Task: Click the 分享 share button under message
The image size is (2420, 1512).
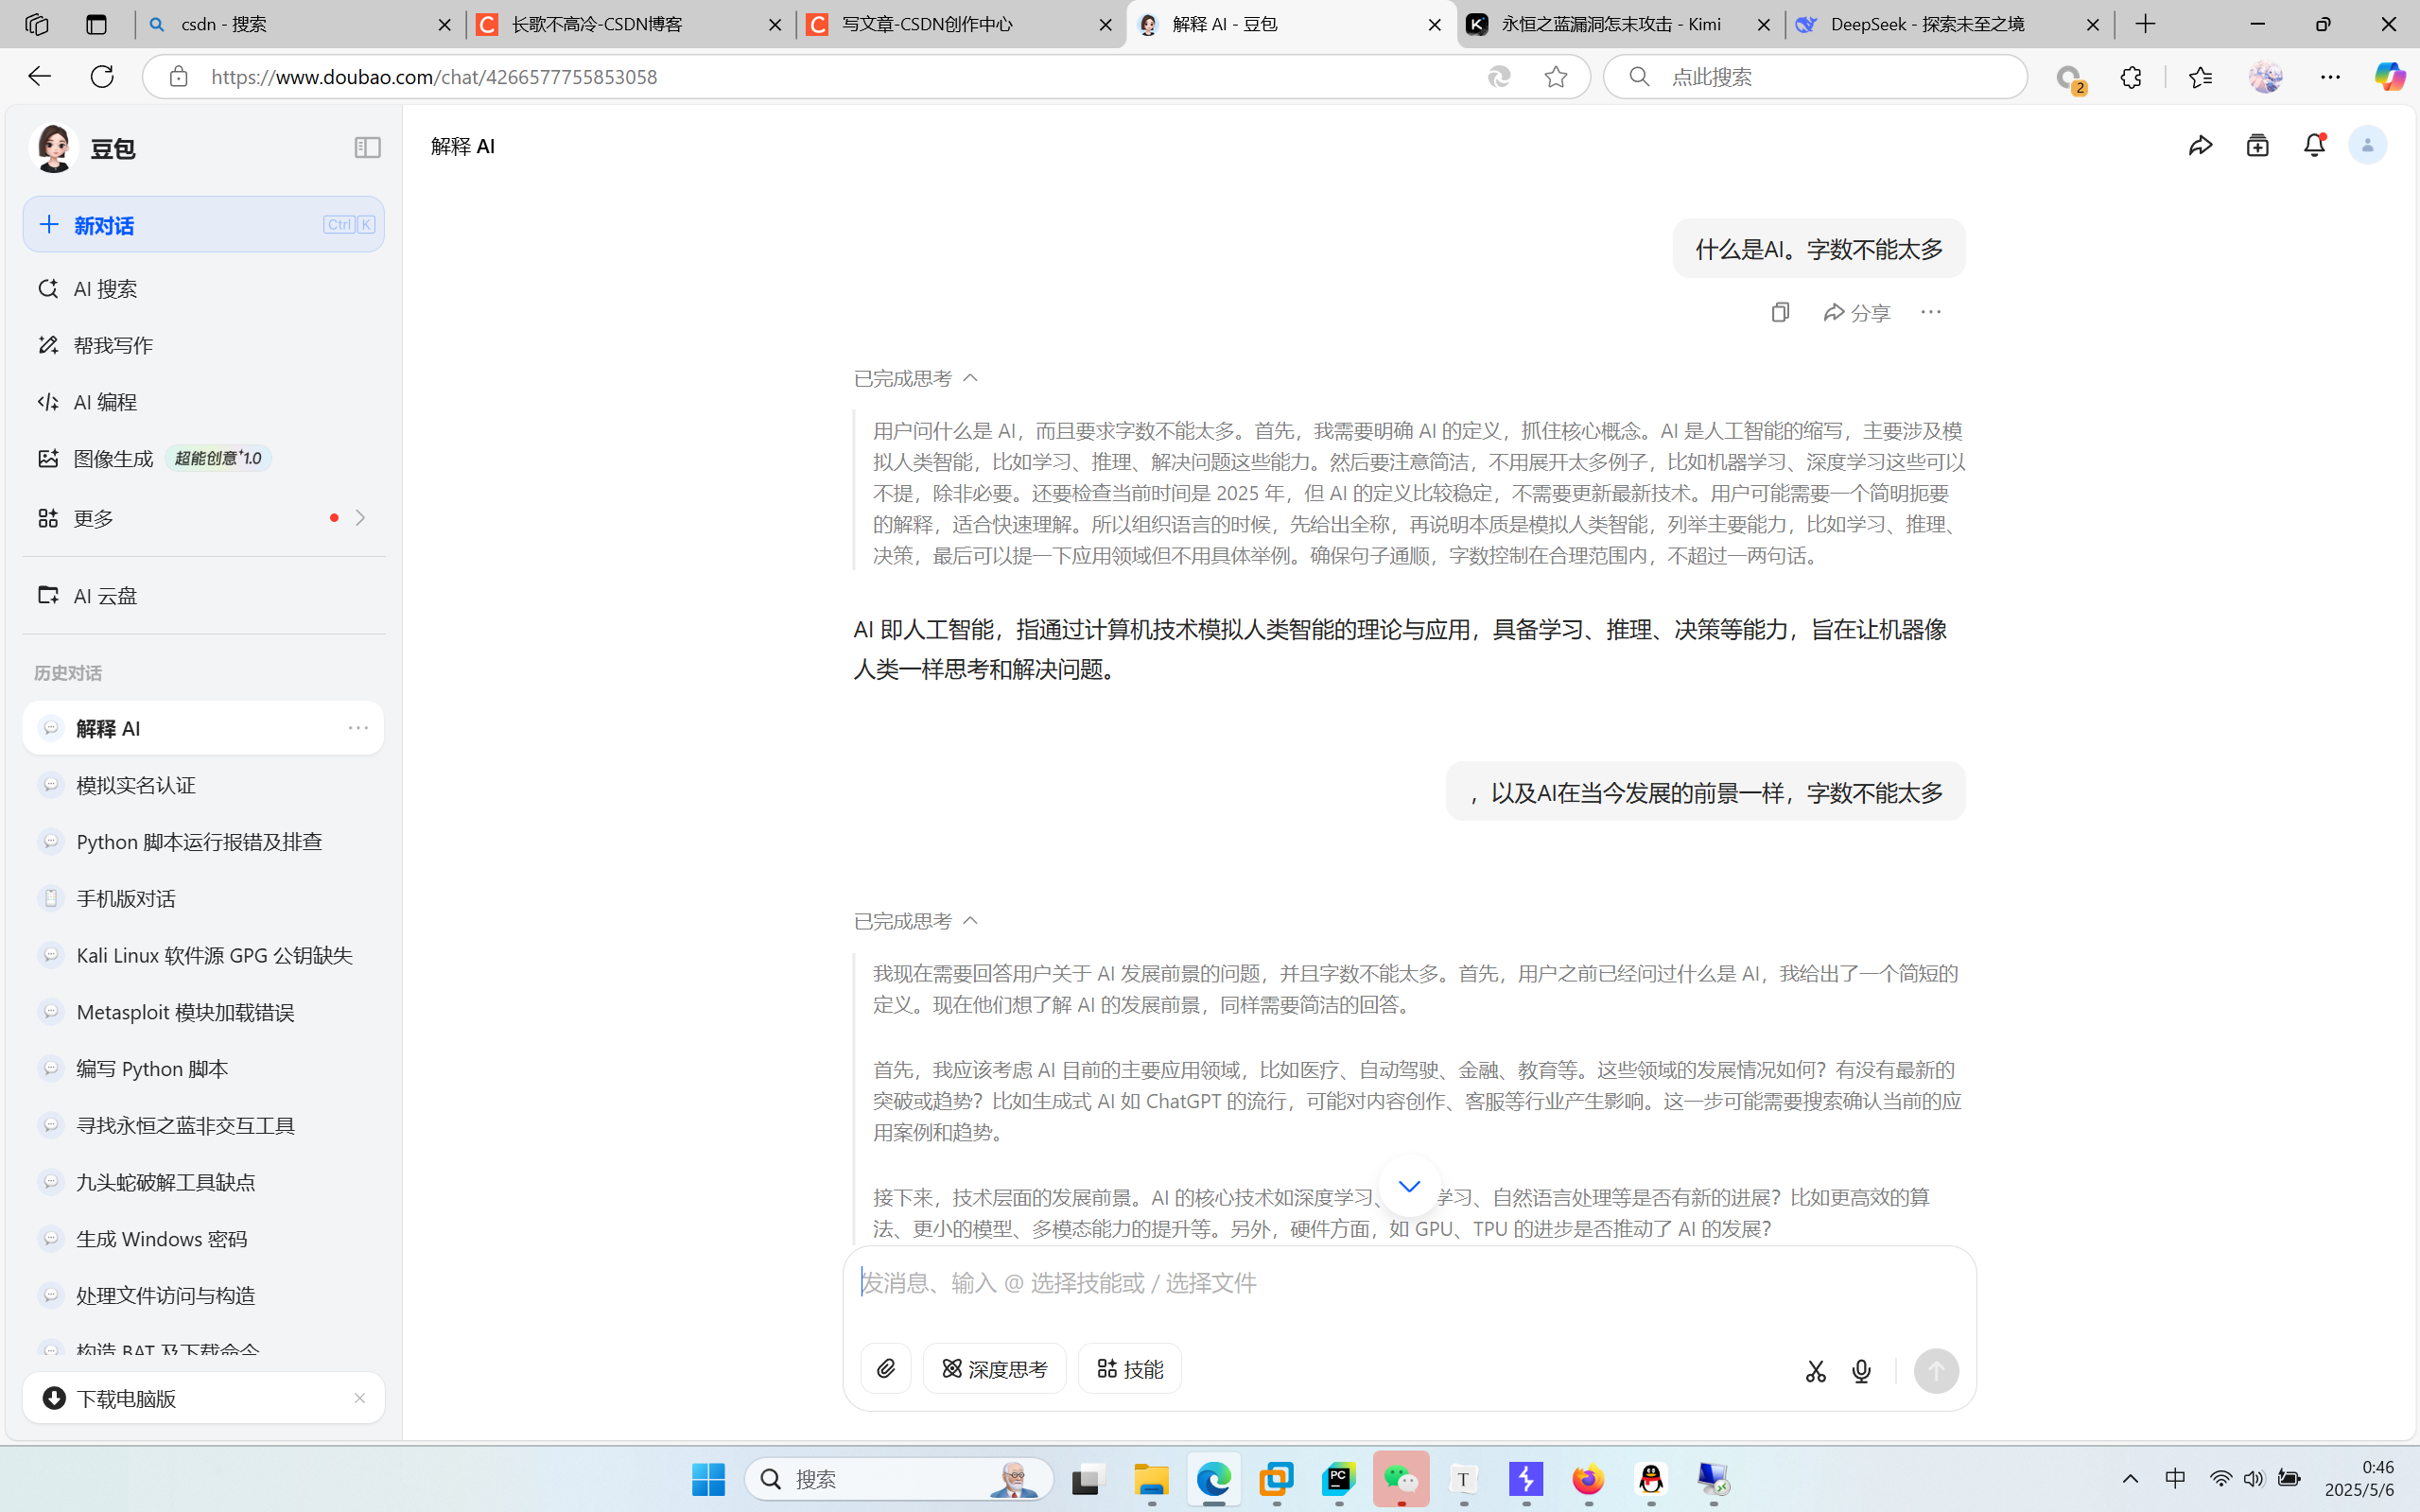Action: (1857, 312)
